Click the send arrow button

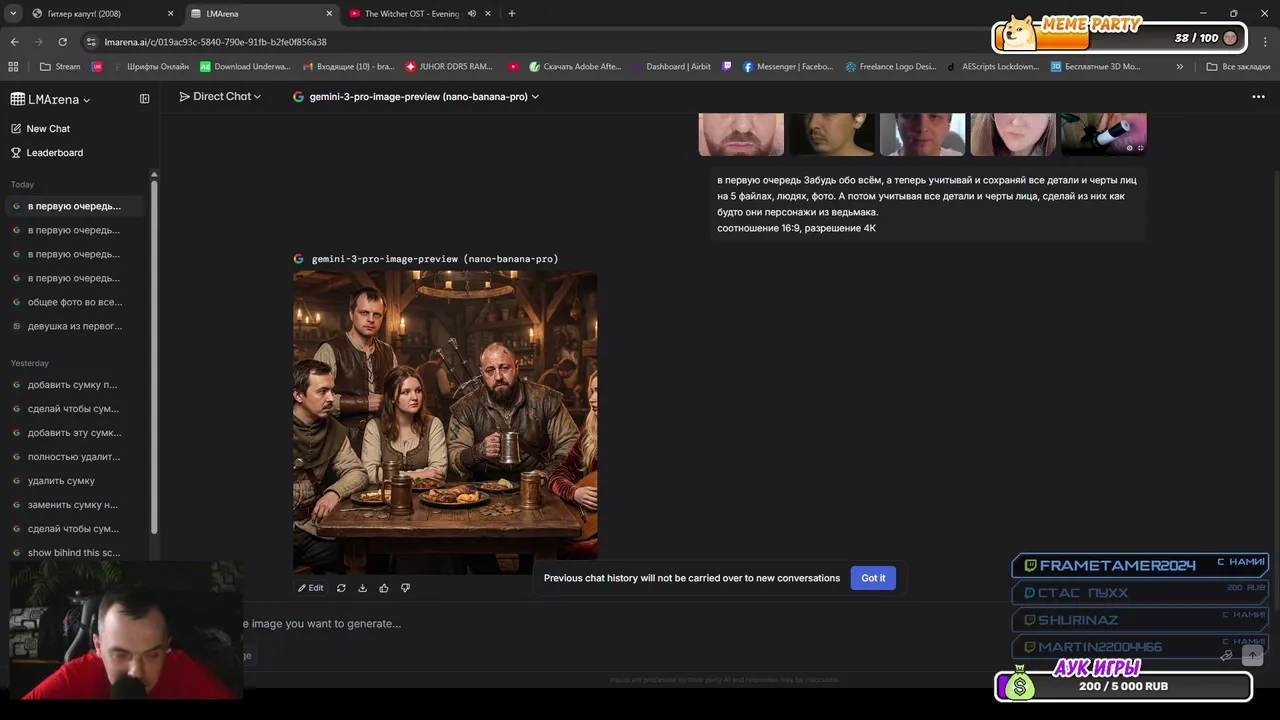click(1252, 655)
